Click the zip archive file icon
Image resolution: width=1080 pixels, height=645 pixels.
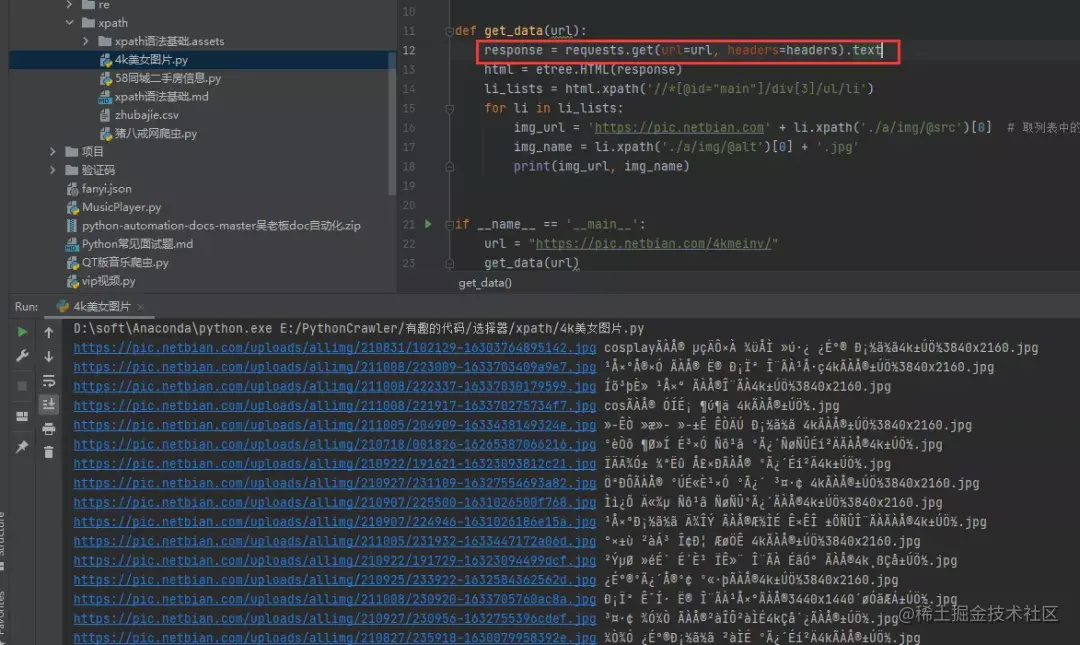72,225
